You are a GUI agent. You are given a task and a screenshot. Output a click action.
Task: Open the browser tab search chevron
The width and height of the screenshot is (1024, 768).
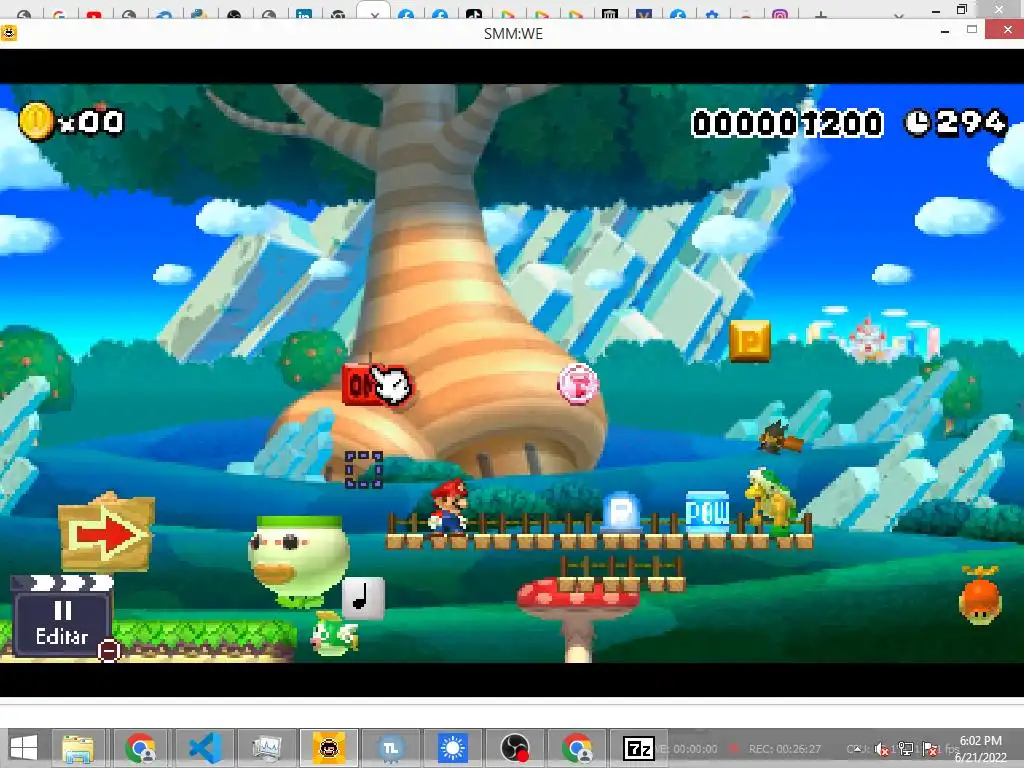(x=899, y=15)
